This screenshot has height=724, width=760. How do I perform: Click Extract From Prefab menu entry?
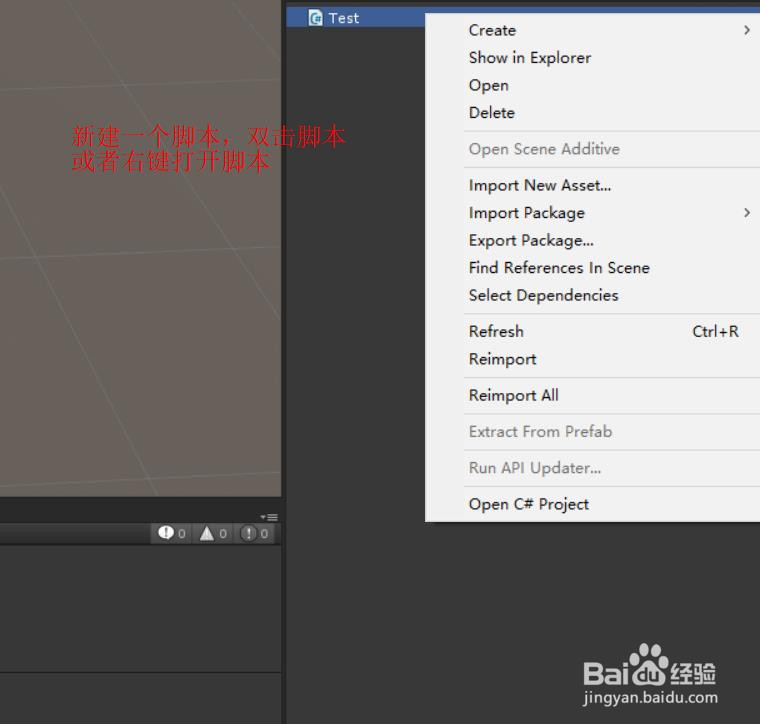click(592, 432)
